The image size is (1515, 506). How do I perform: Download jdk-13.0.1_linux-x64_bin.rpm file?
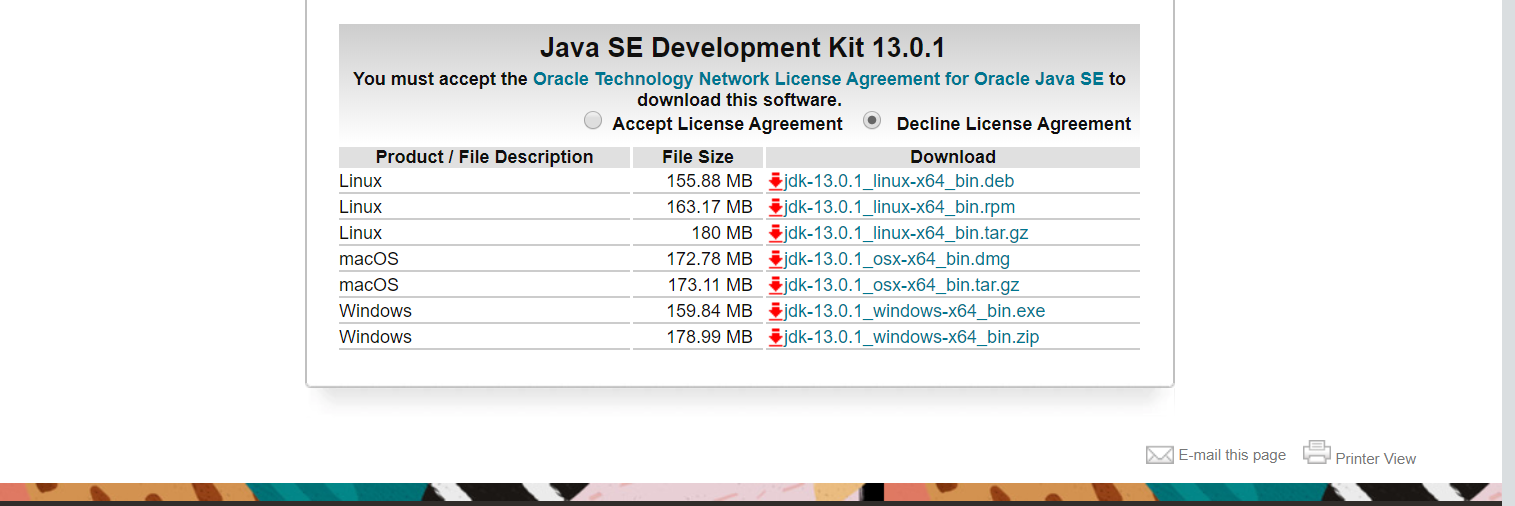pyautogui.click(x=899, y=207)
